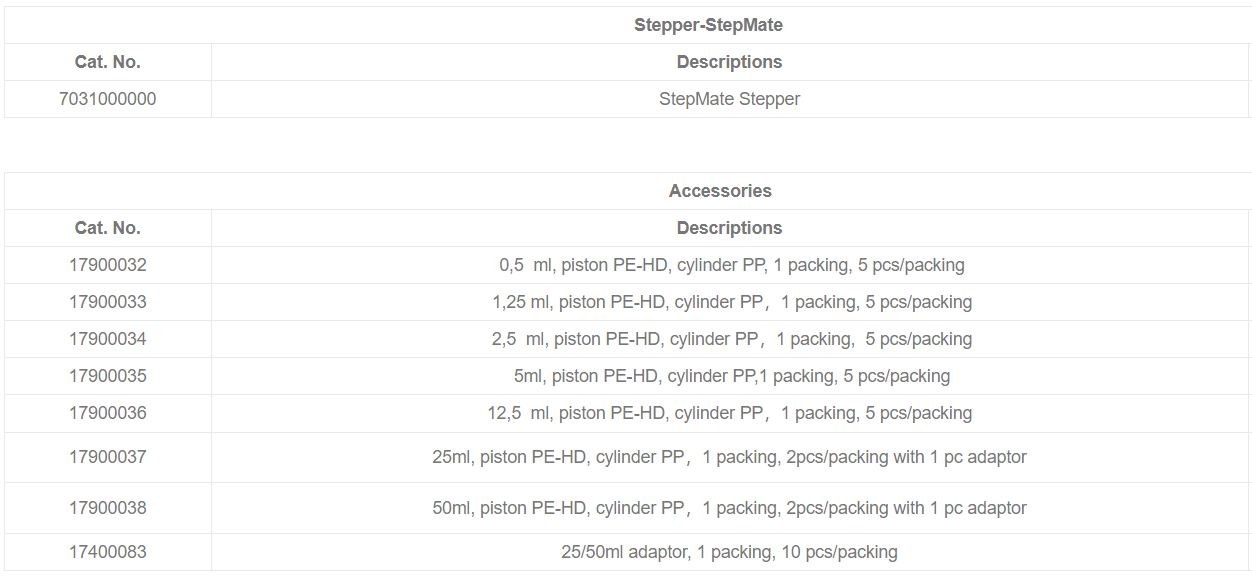Select catalog number 17900034
The width and height of the screenshot is (1252, 580).
click(x=108, y=339)
